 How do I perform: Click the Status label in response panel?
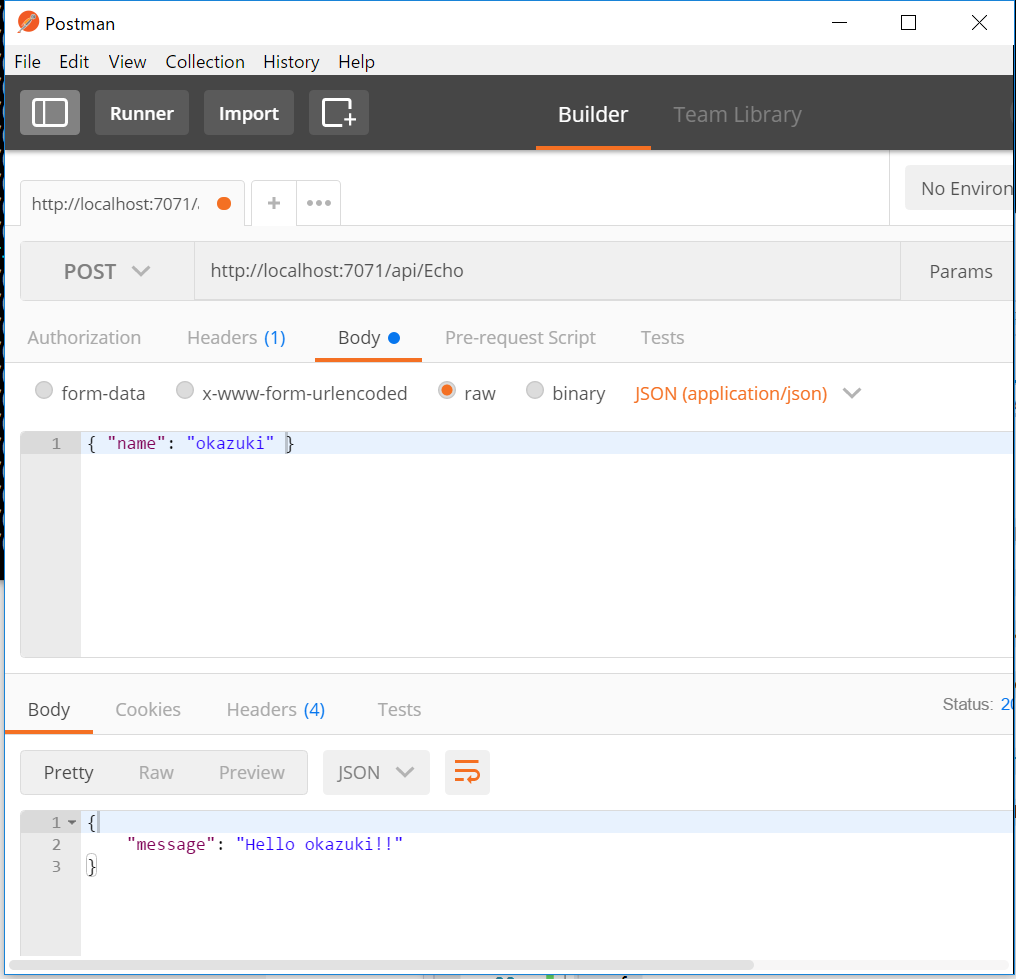pyautogui.click(x=967, y=704)
